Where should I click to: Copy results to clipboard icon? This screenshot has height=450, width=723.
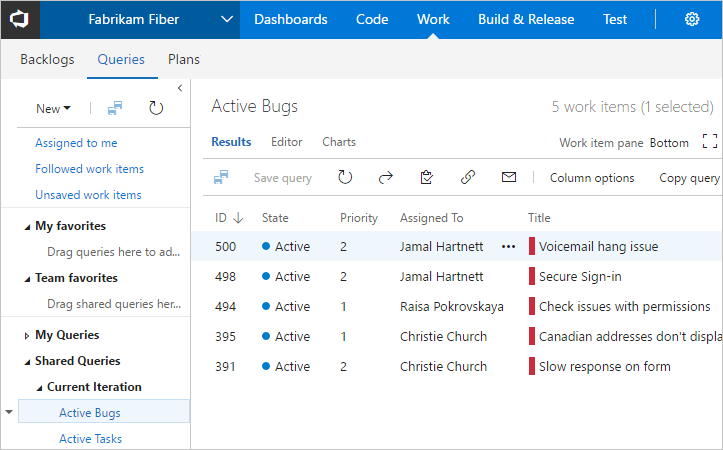[427, 178]
